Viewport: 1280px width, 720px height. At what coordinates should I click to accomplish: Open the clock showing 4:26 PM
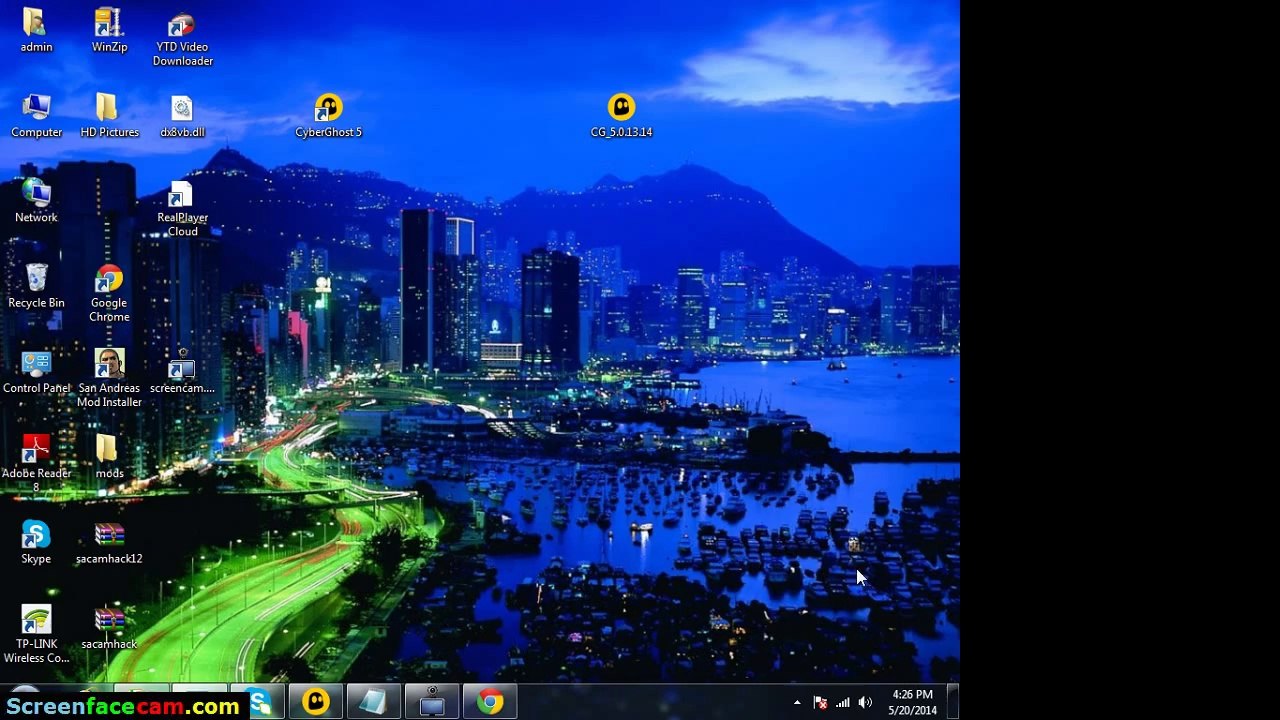(912, 702)
